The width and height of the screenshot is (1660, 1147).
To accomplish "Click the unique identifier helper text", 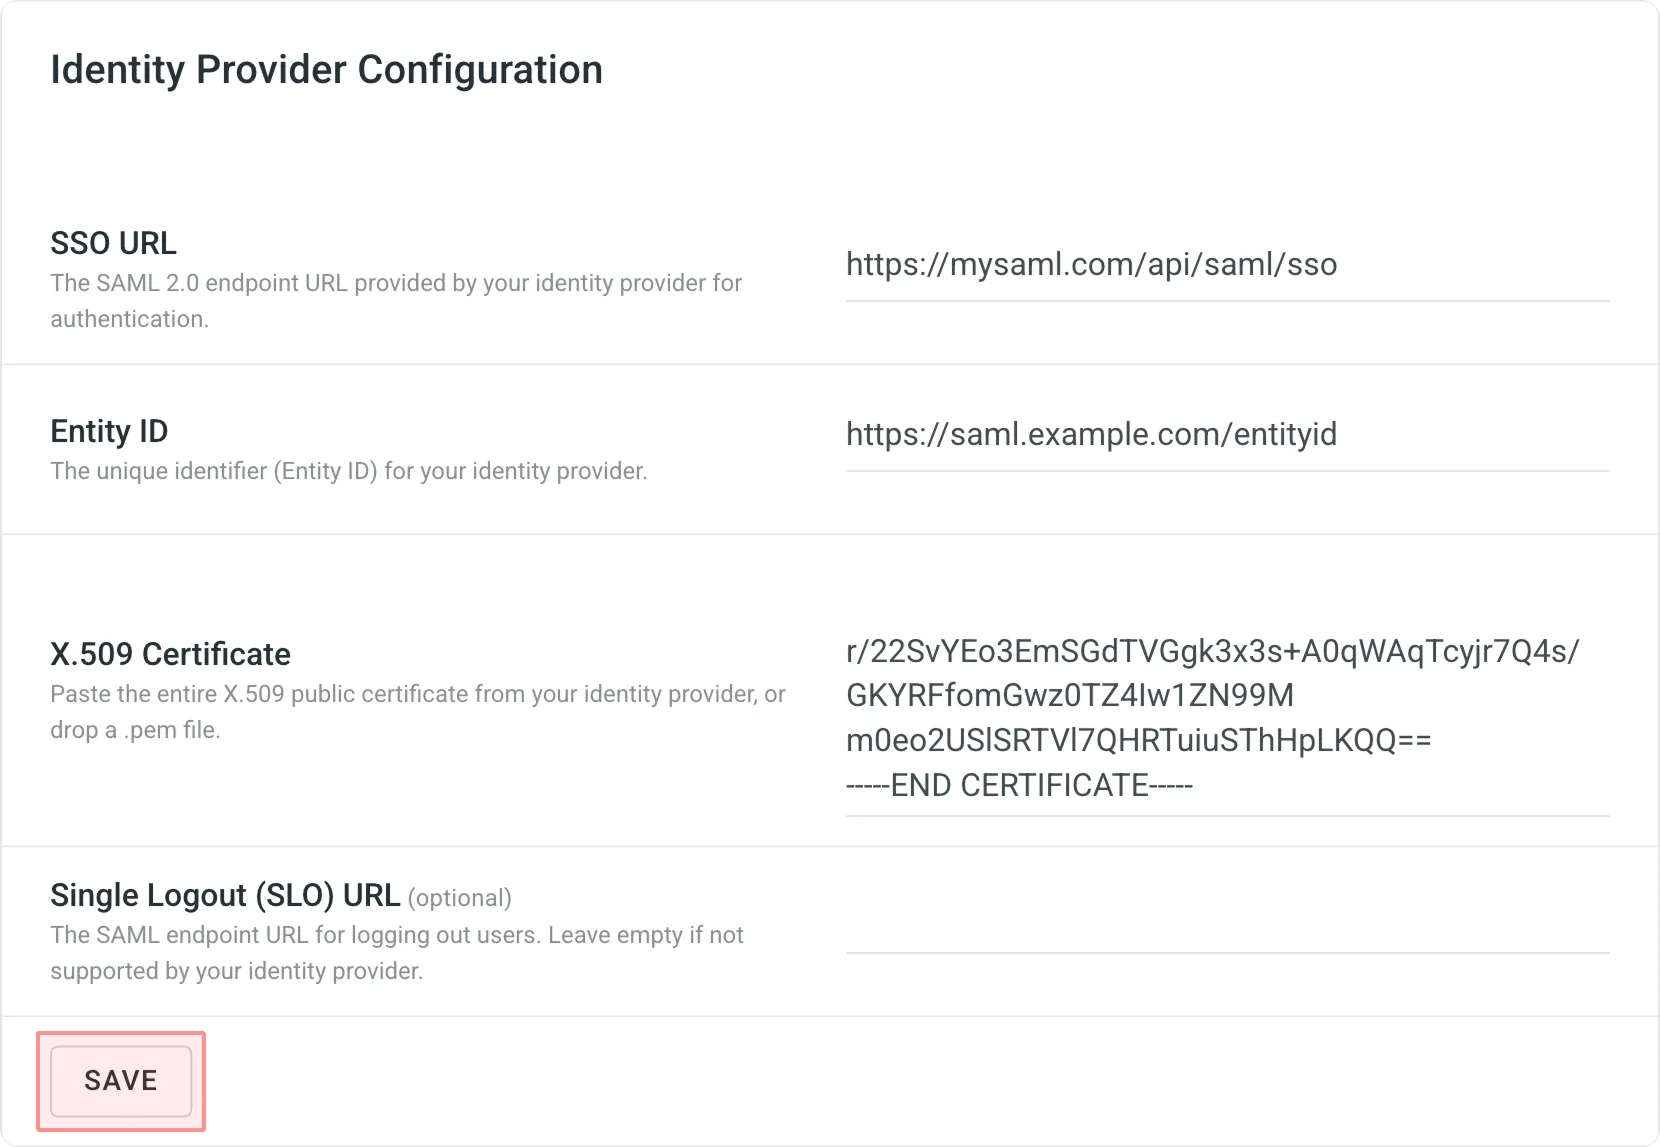I will click(x=349, y=471).
